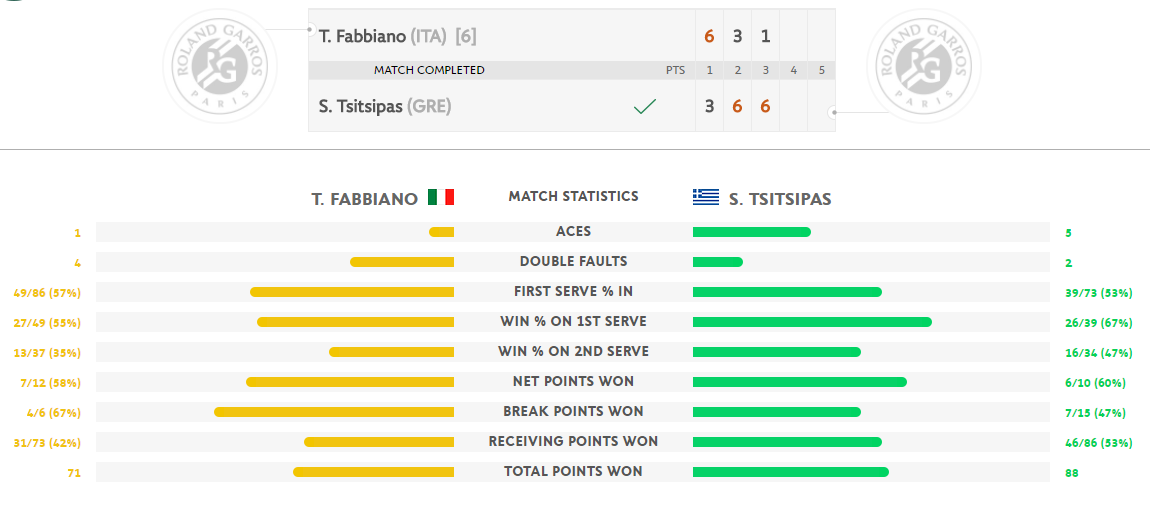1150x517 pixels.
Task: Click Tsitsipas's Win % on 1st Serve bar
Action: point(813,322)
